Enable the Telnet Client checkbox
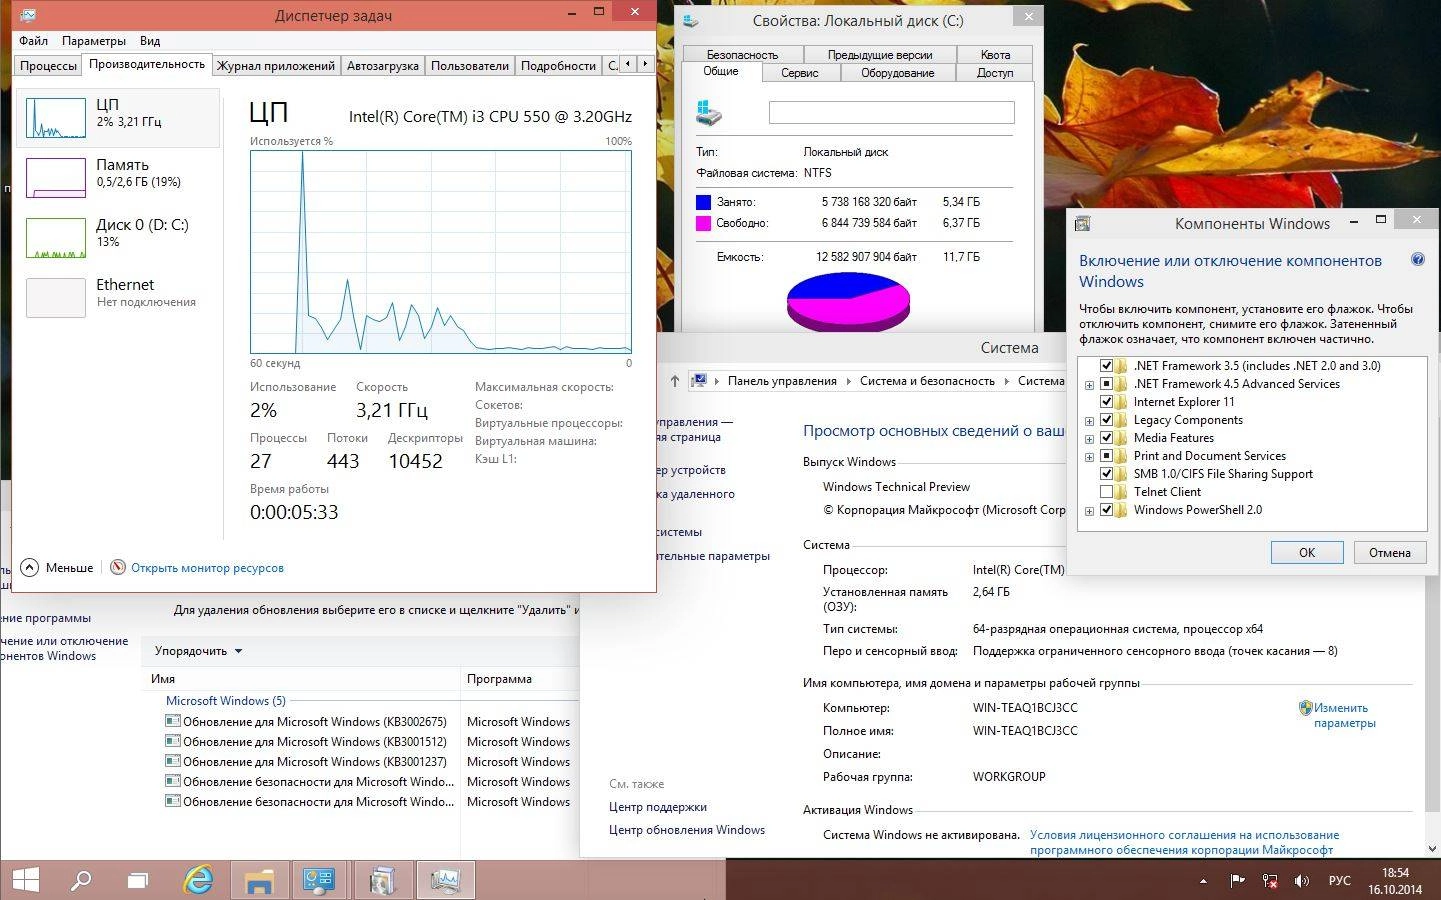 coord(1106,492)
